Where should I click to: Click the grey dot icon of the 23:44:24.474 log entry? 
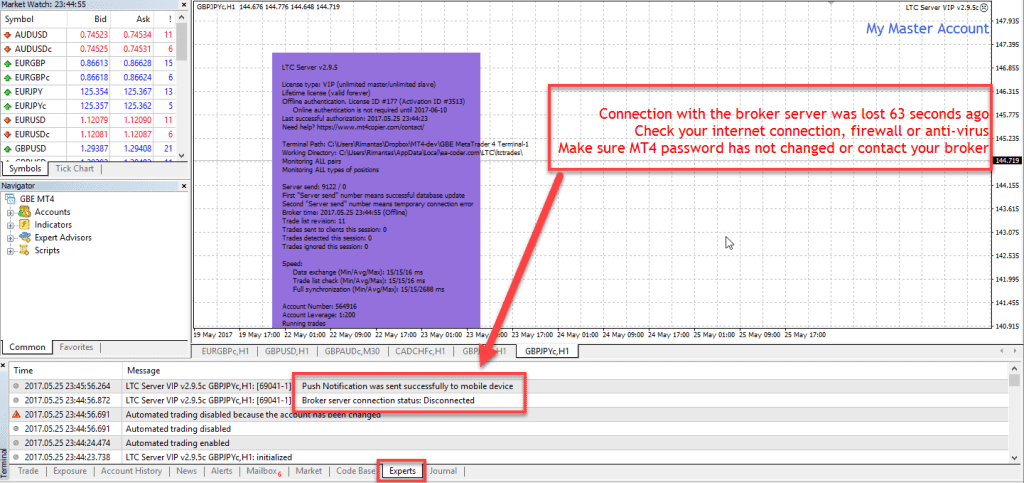coord(16,443)
